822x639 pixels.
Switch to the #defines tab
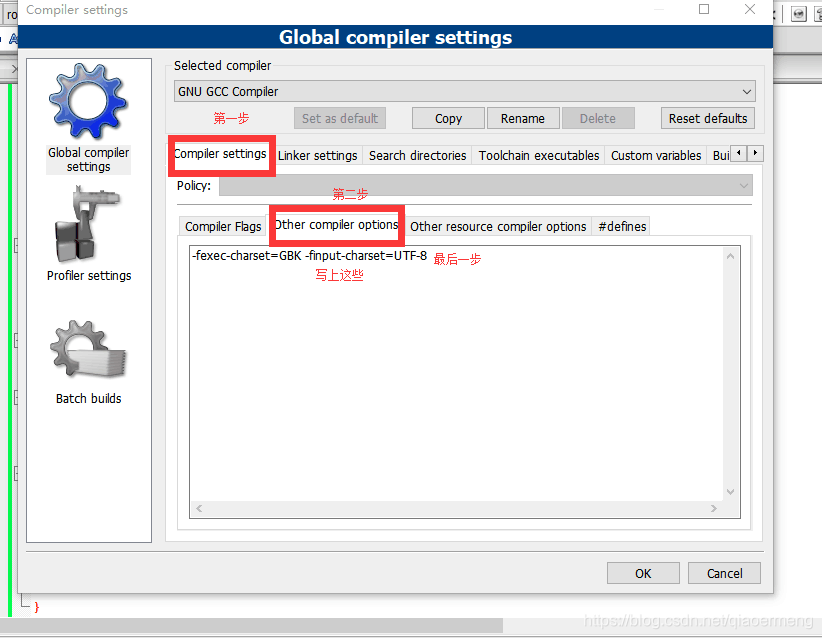pos(620,227)
